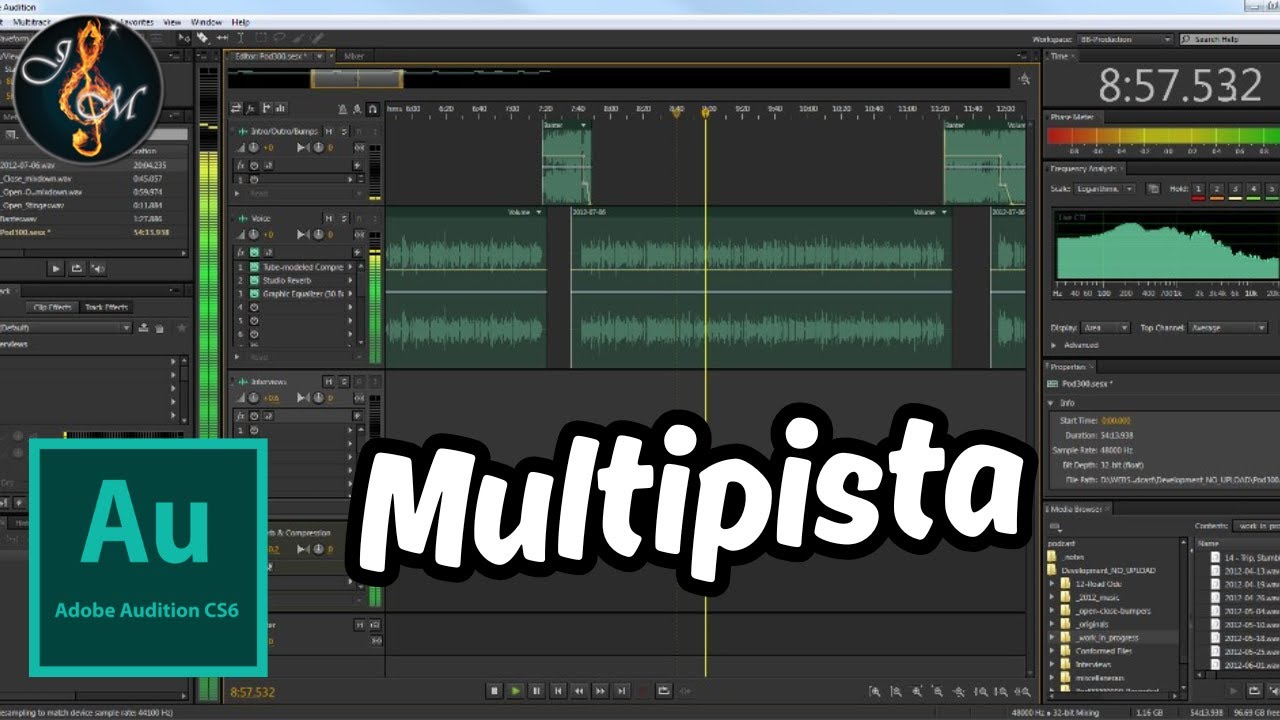This screenshot has width=1280, height=720.
Task: Mute the Voice track
Action: pos(330,218)
